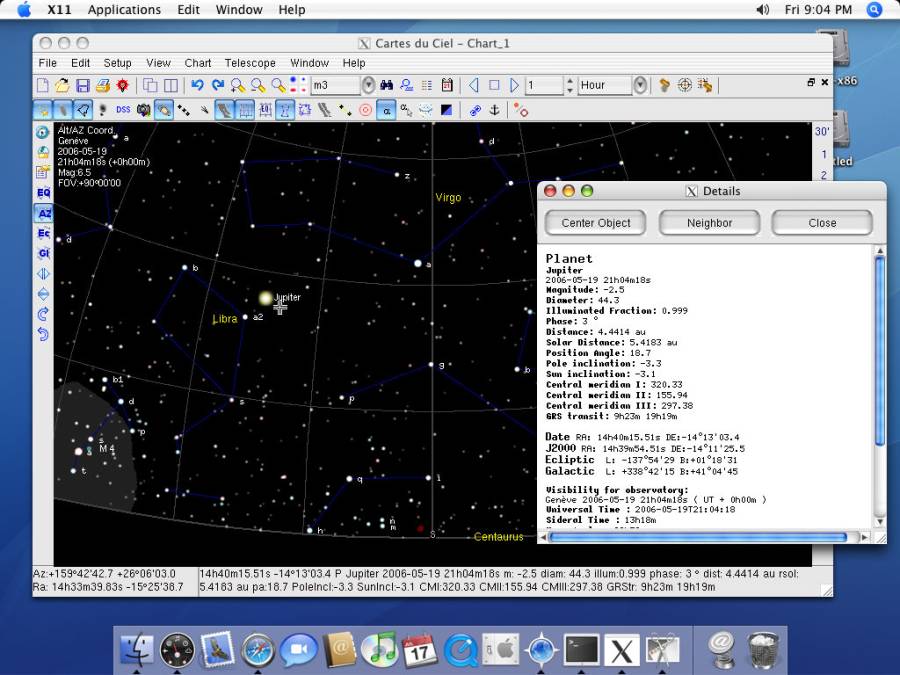
Task: Open the Trash in the Dock
Action: click(x=763, y=650)
